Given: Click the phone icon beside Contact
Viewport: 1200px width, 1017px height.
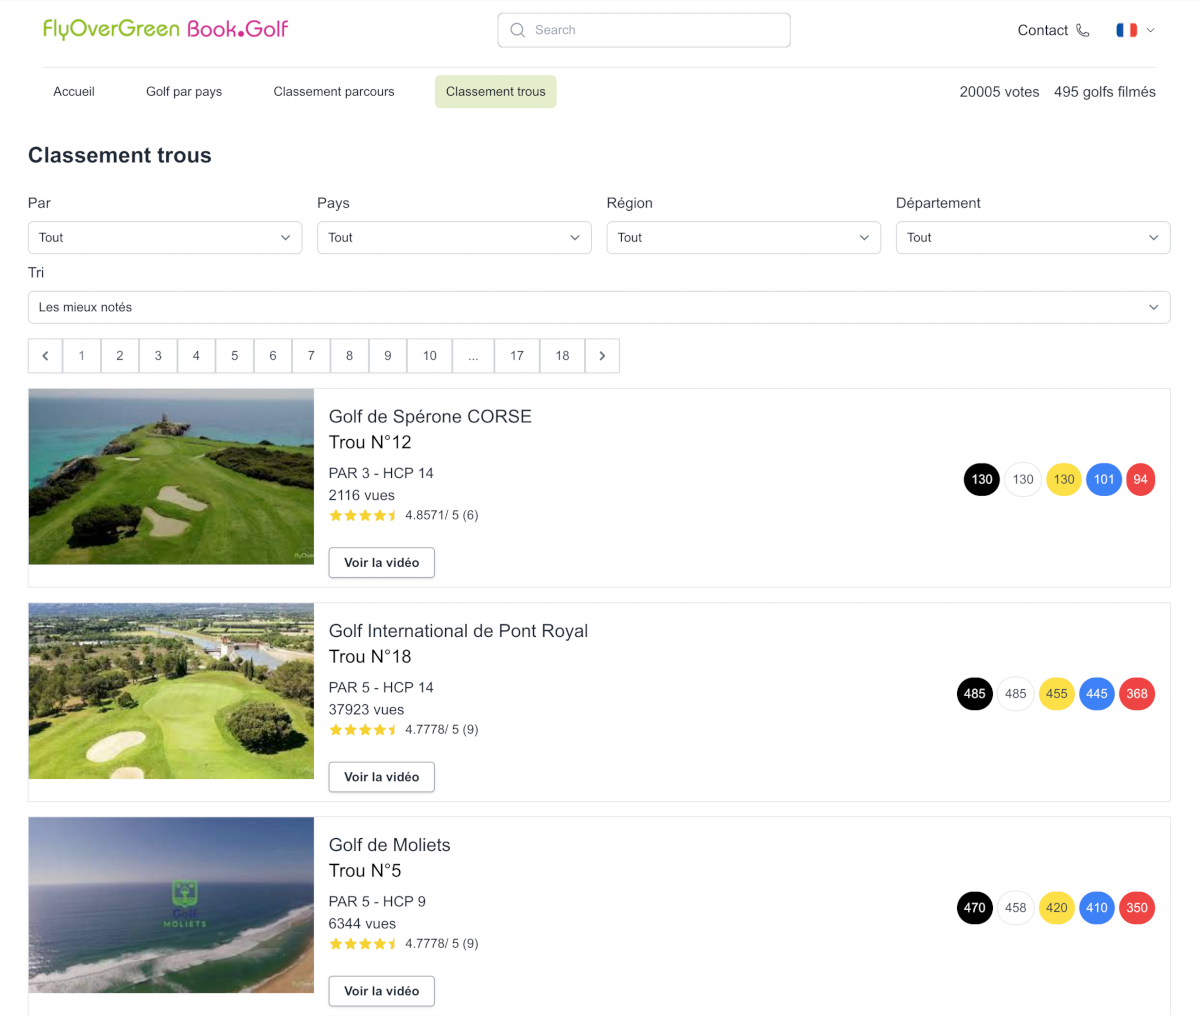Looking at the screenshot, I should 1083,30.
